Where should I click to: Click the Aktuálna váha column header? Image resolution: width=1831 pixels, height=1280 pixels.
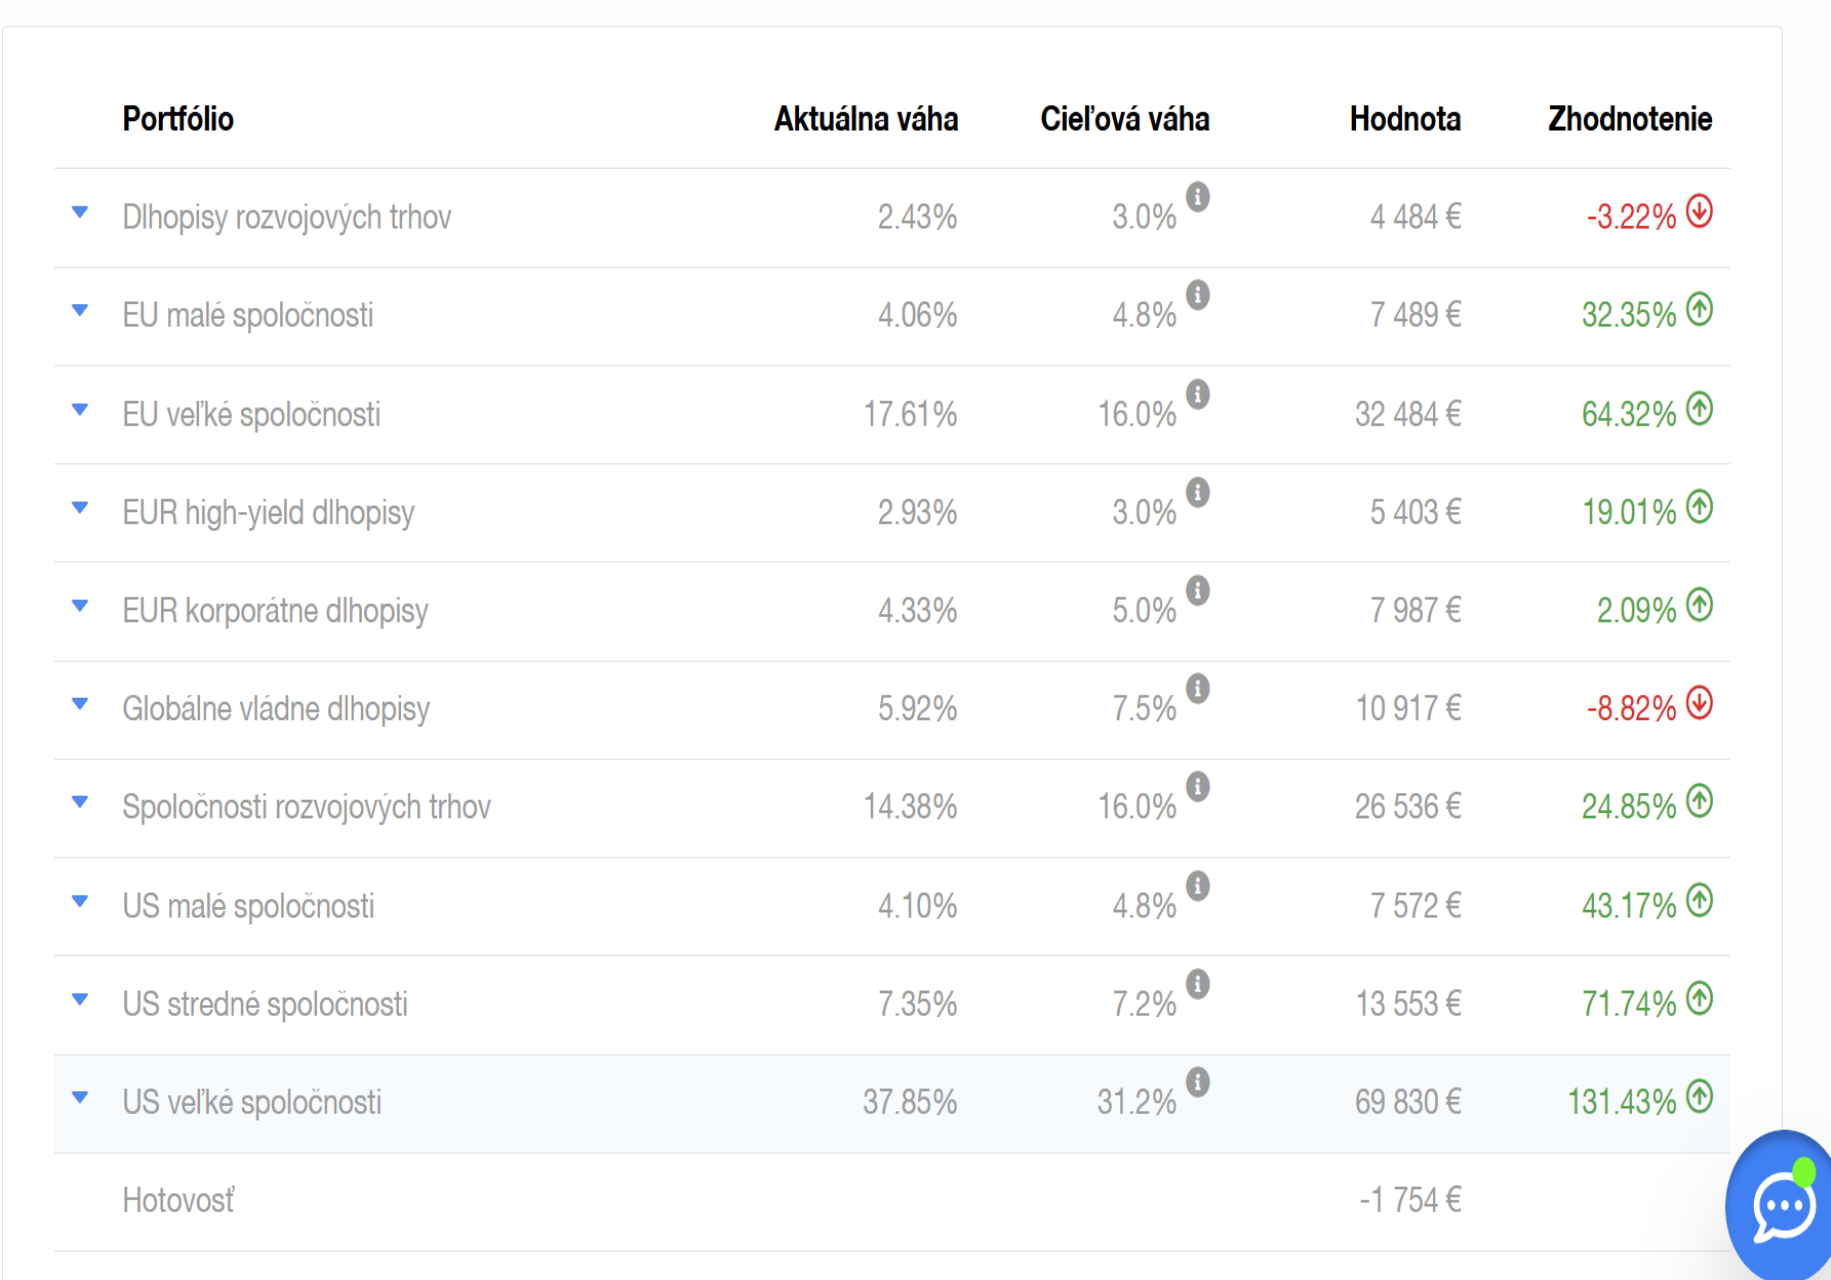coord(865,119)
